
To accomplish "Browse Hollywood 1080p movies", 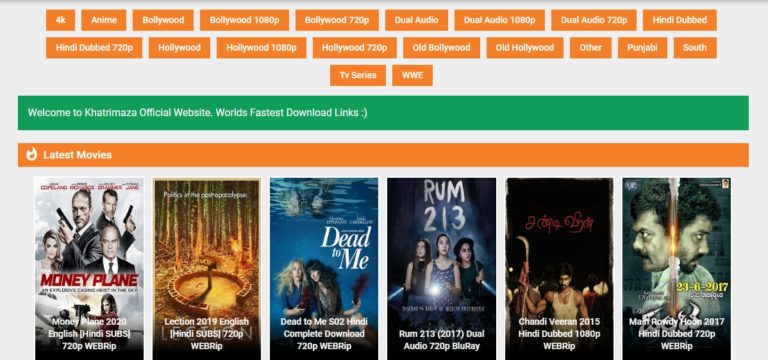I will (261, 48).
